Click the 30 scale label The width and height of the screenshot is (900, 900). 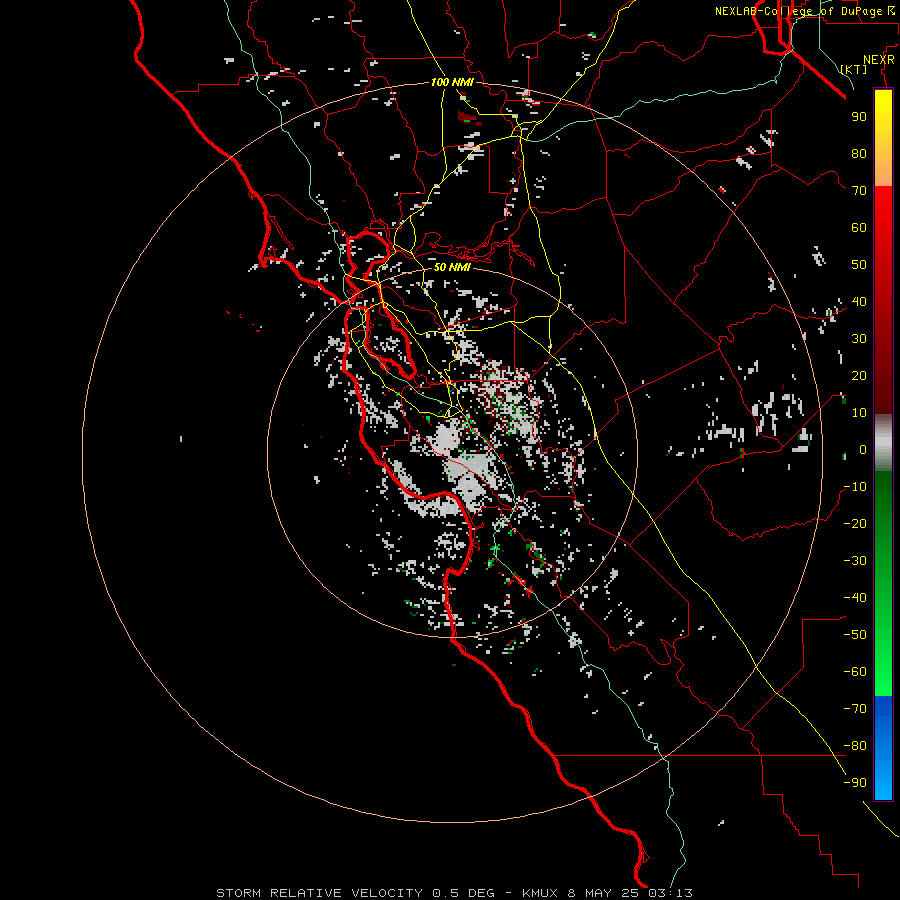pos(859,339)
